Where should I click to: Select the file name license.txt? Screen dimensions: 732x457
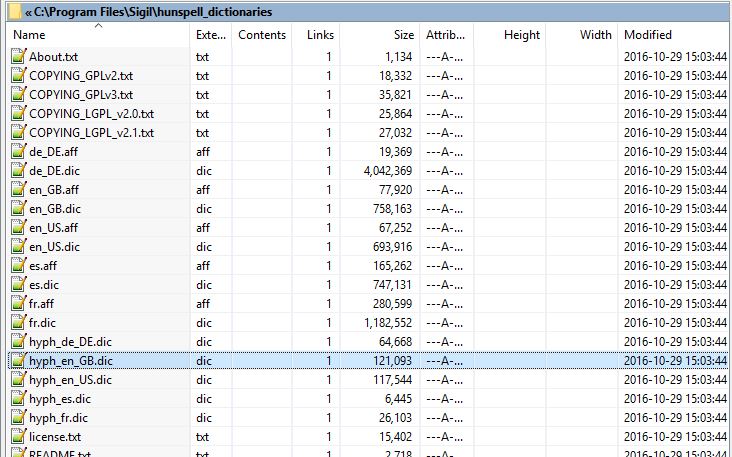click(55, 437)
